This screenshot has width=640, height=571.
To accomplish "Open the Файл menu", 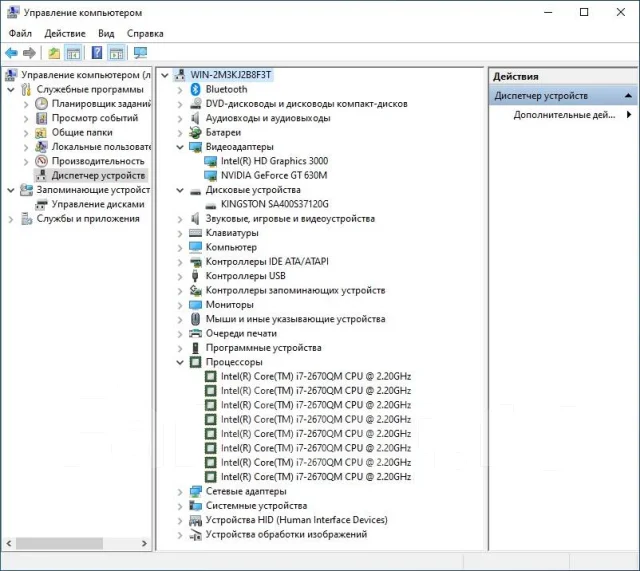I will point(20,33).
